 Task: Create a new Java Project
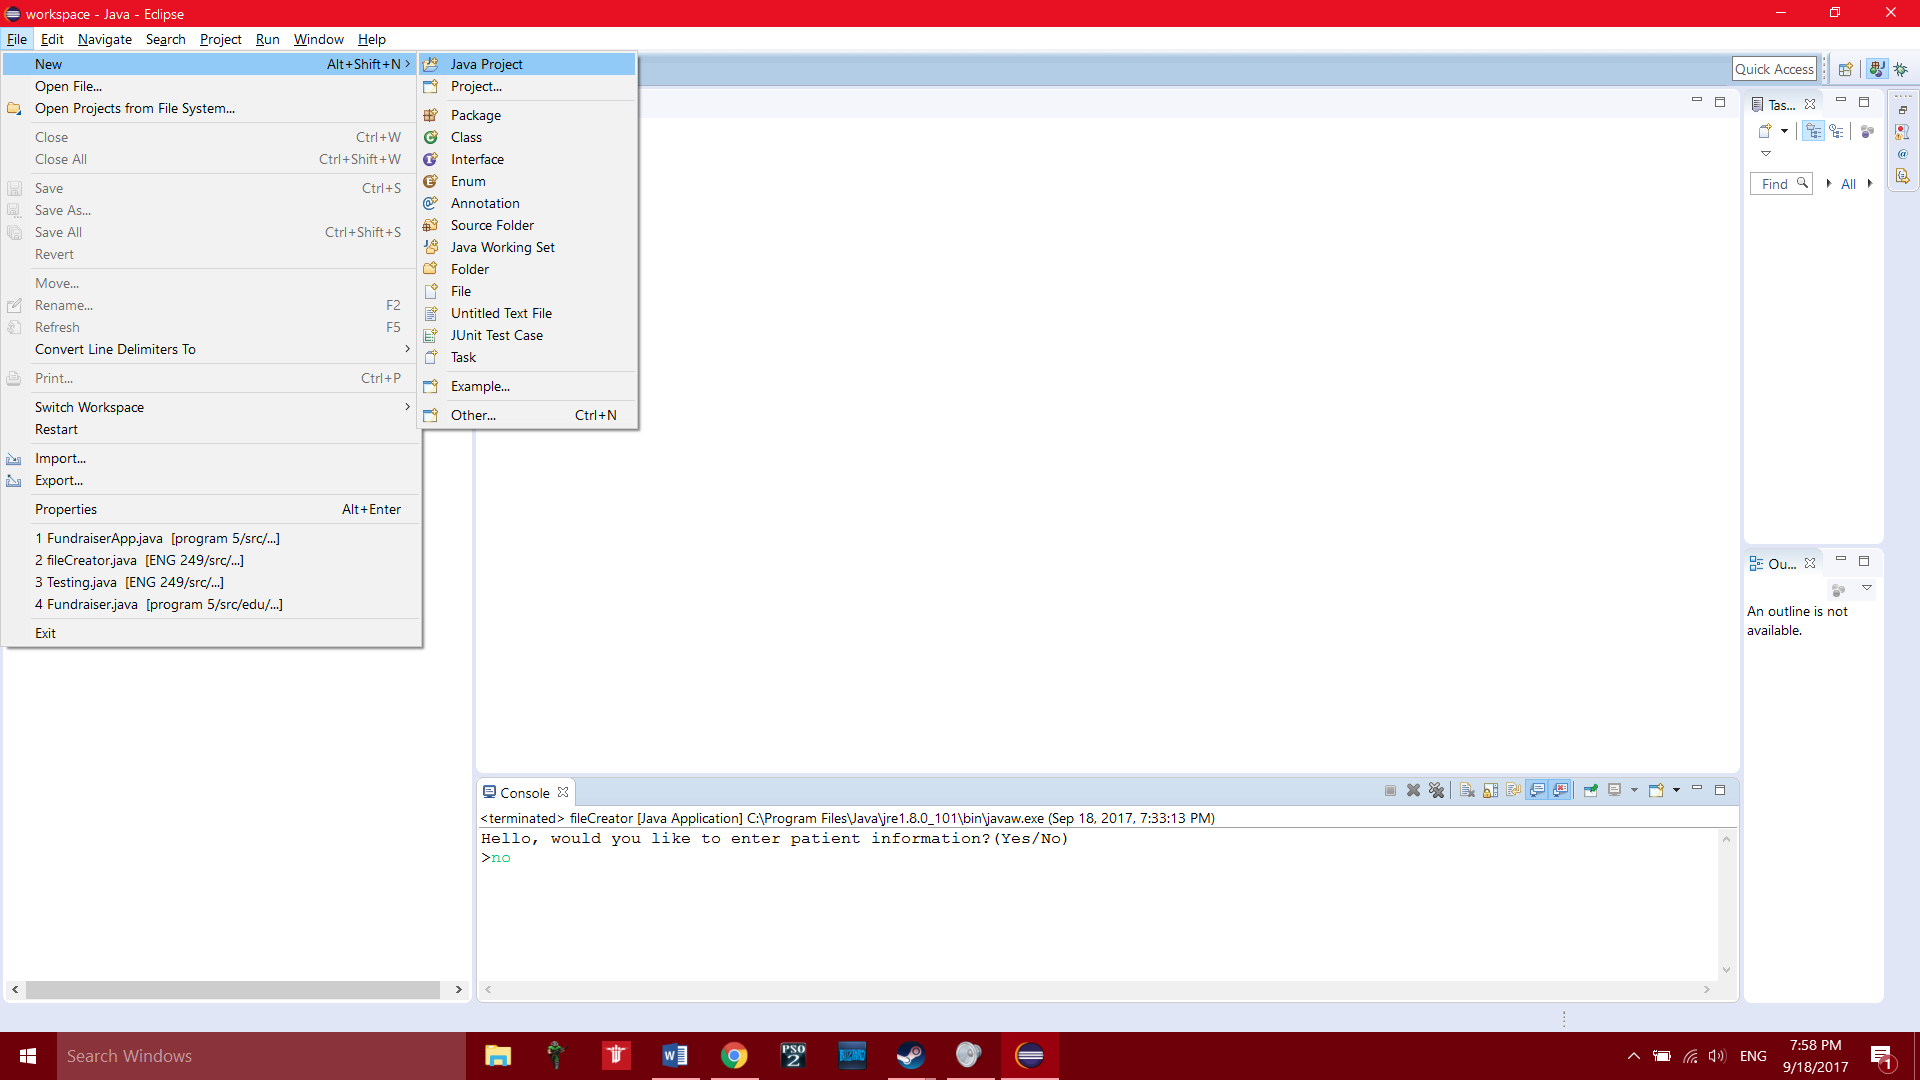click(x=487, y=63)
